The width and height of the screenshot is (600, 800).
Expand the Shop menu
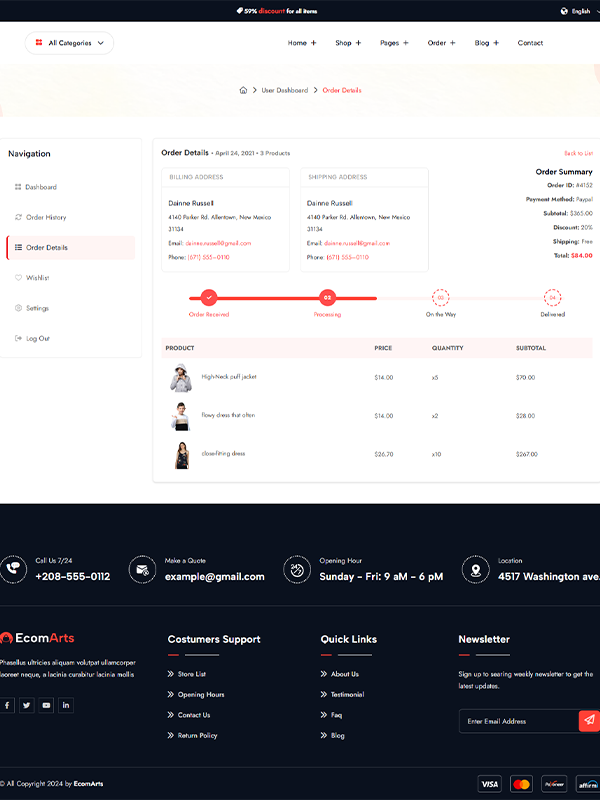coord(348,43)
